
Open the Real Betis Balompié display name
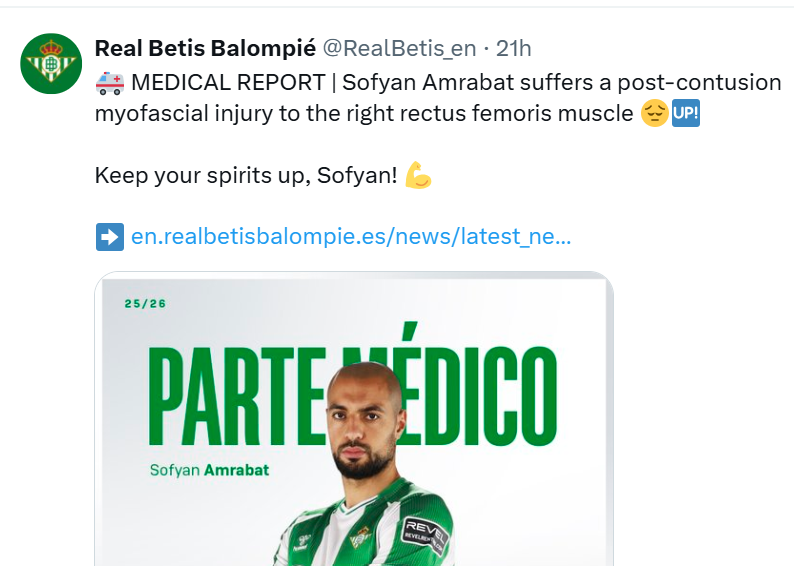205,48
